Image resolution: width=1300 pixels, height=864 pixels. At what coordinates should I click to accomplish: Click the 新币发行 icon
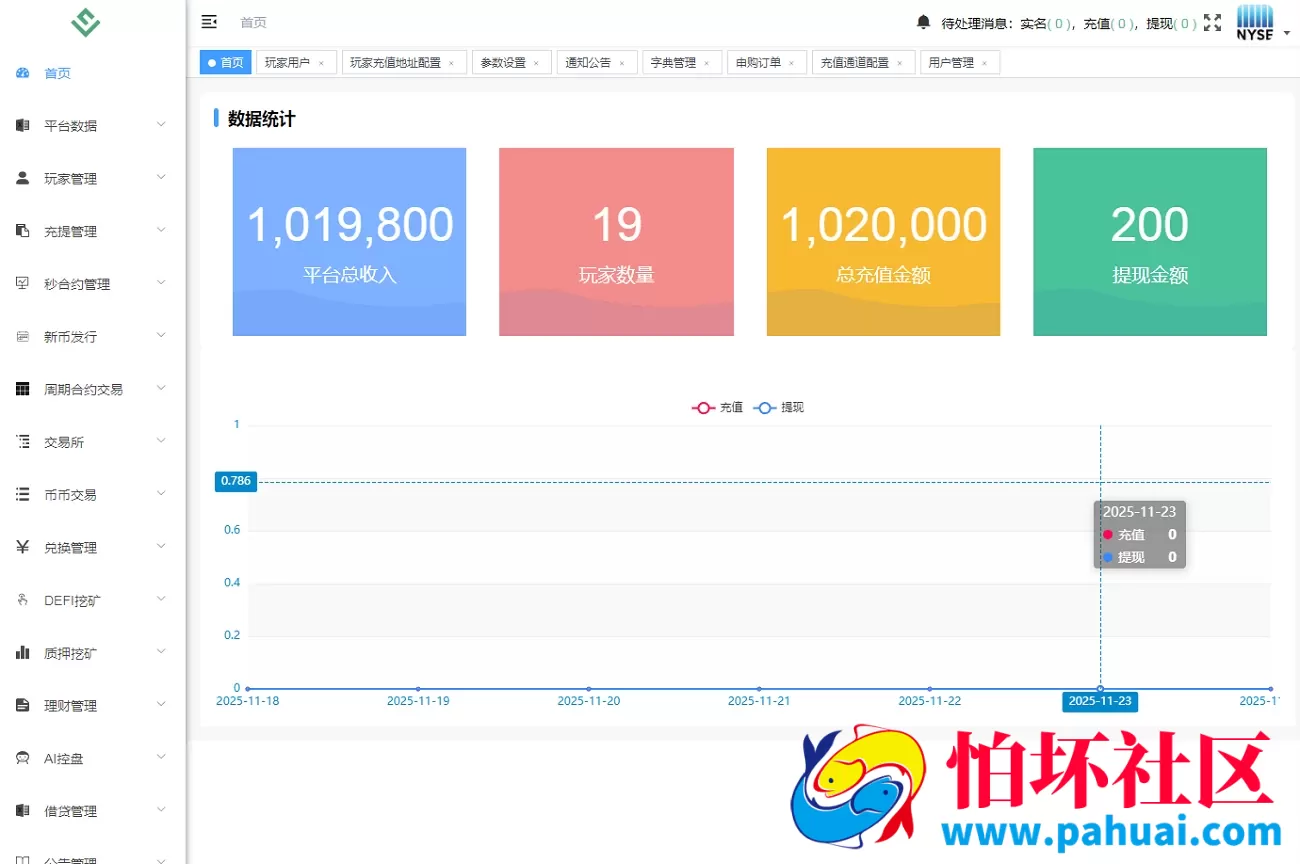(23, 336)
